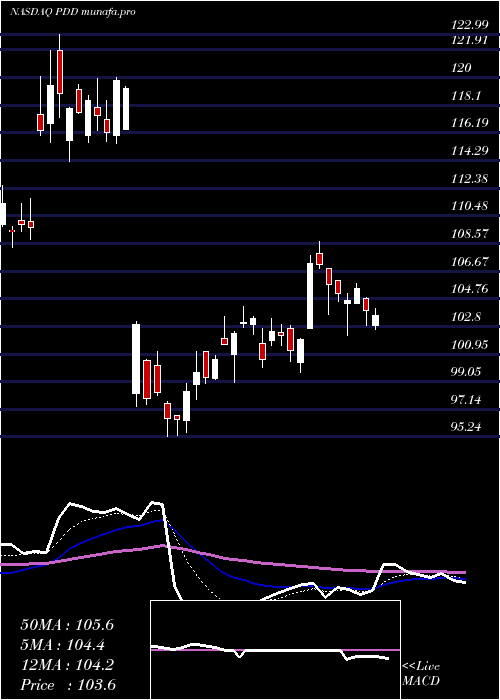Click the 50MA : 105.6 reading
Viewport: 500px width, 700px height.
coord(67,625)
